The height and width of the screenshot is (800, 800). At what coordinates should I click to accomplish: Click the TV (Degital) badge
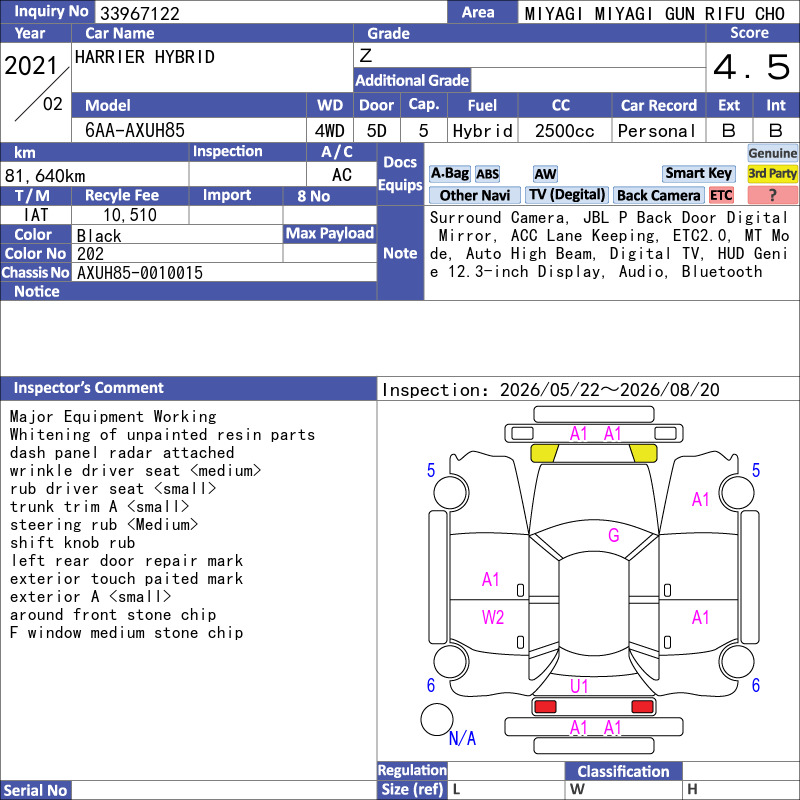pyautogui.click(x=566, y=195)
